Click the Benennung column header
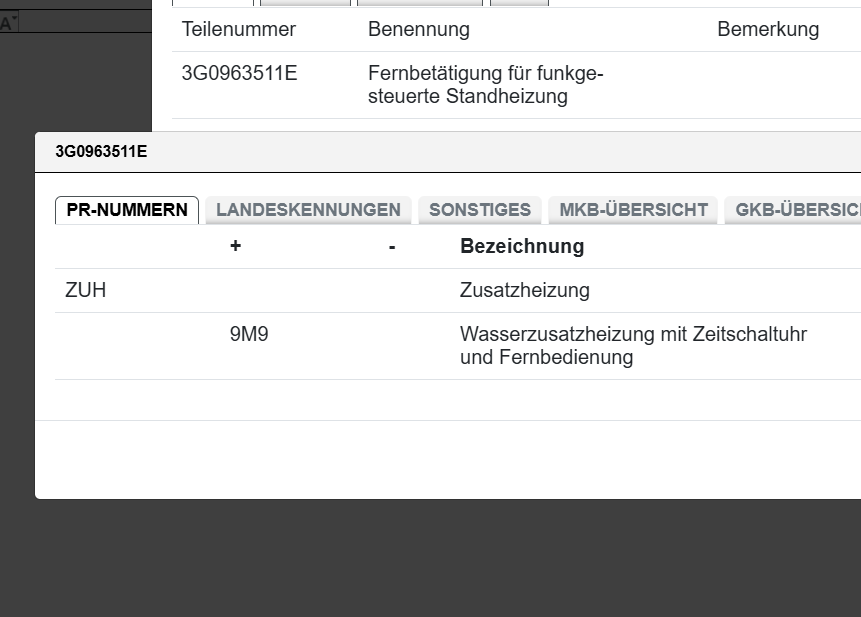This screenshot has height=617, width=861. point(418,30)
